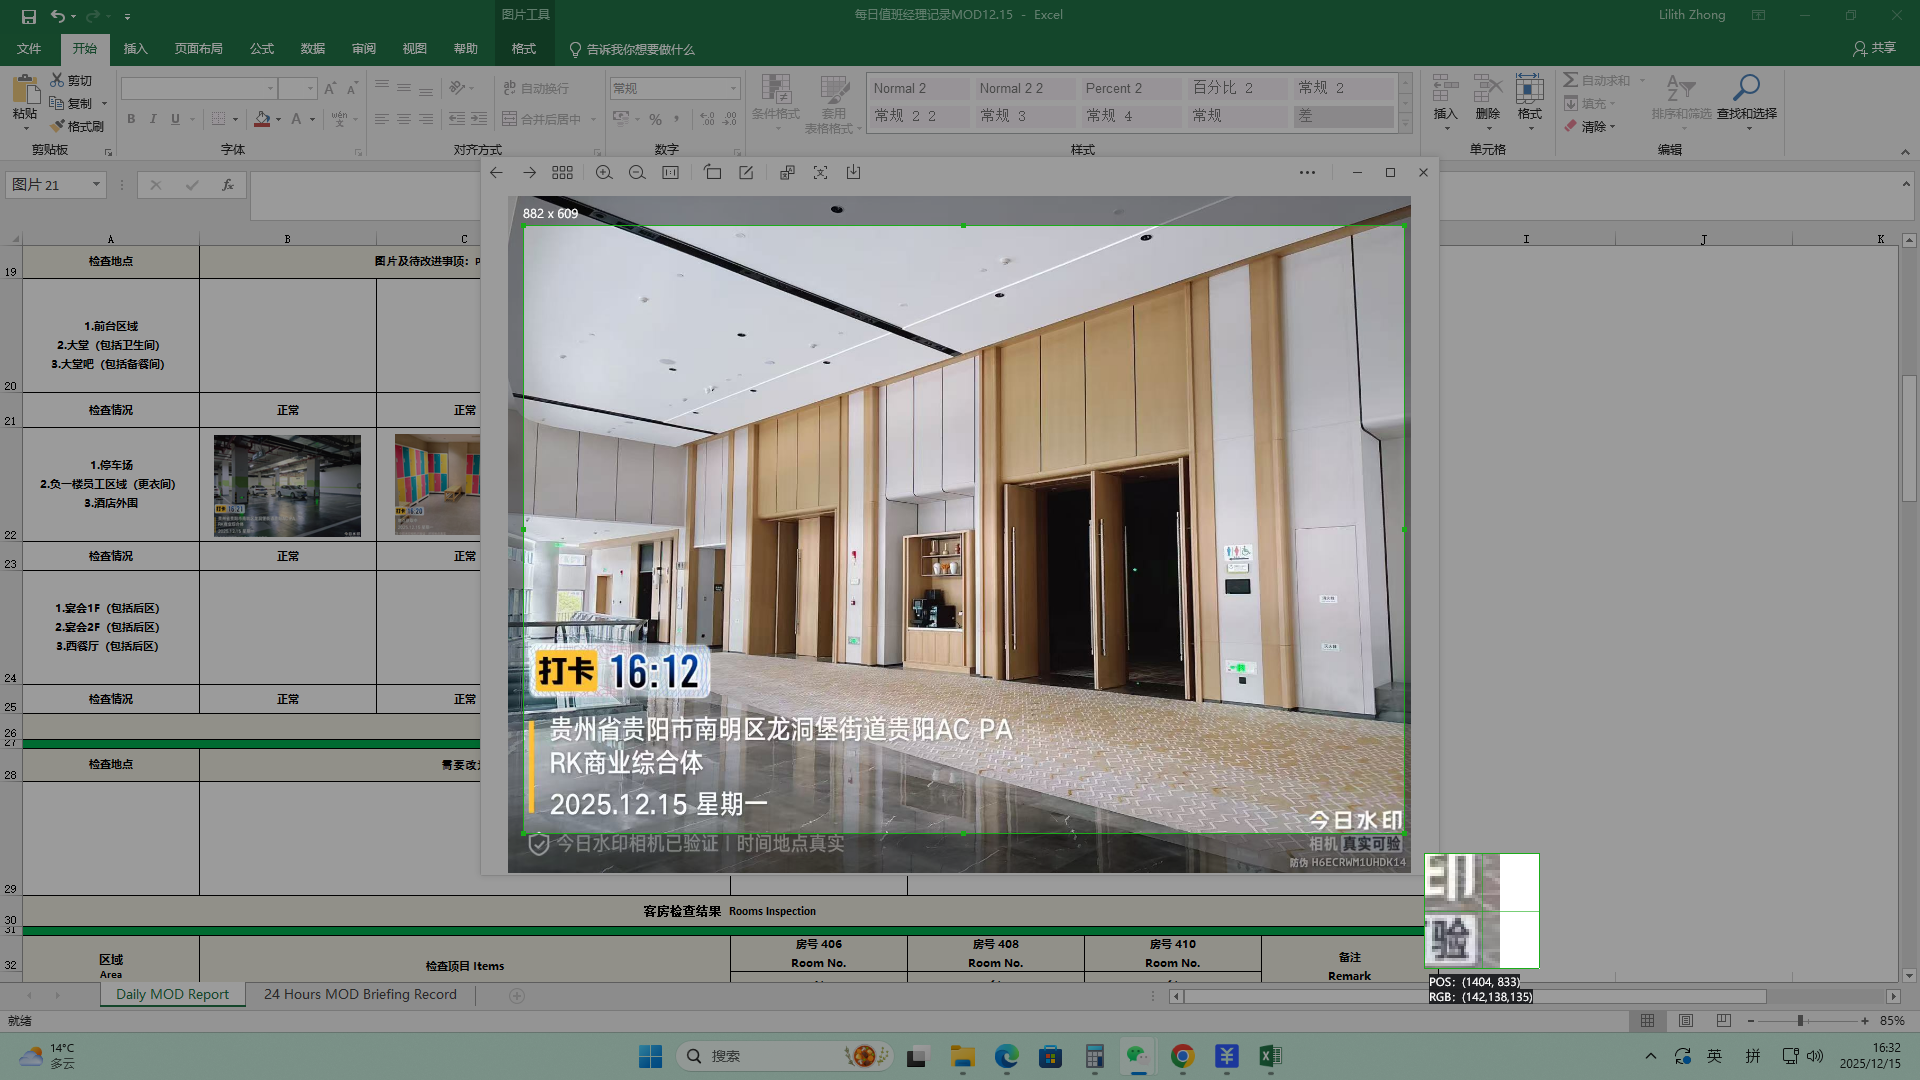Switch to 24 Hours MOD Briefing Record sheet
Viewport: 1920px width, 1080px height.
point(360,995)
